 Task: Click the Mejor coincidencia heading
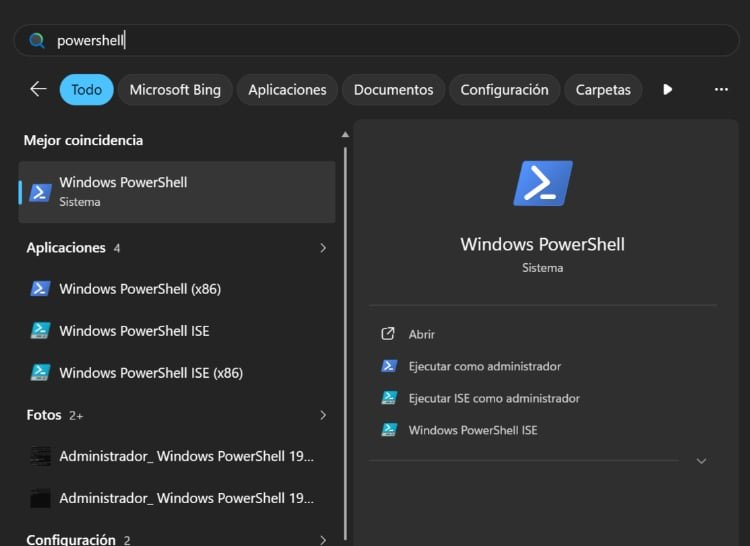tap(83, 141)
